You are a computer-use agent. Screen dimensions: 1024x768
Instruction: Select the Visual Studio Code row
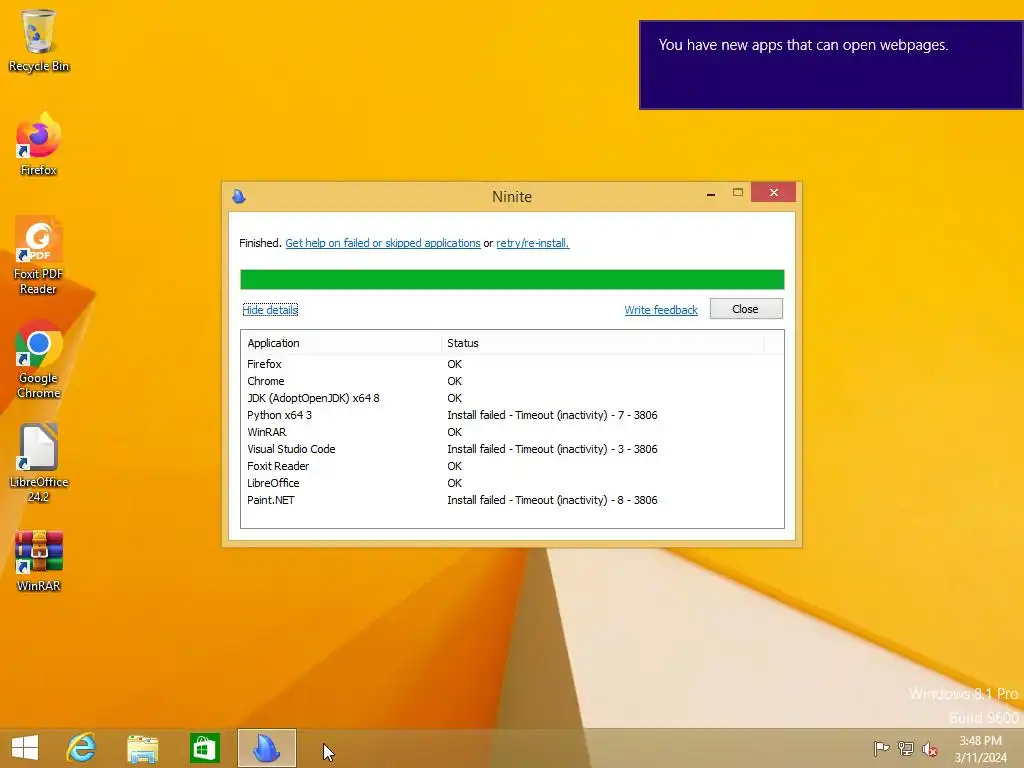(512, 449)
